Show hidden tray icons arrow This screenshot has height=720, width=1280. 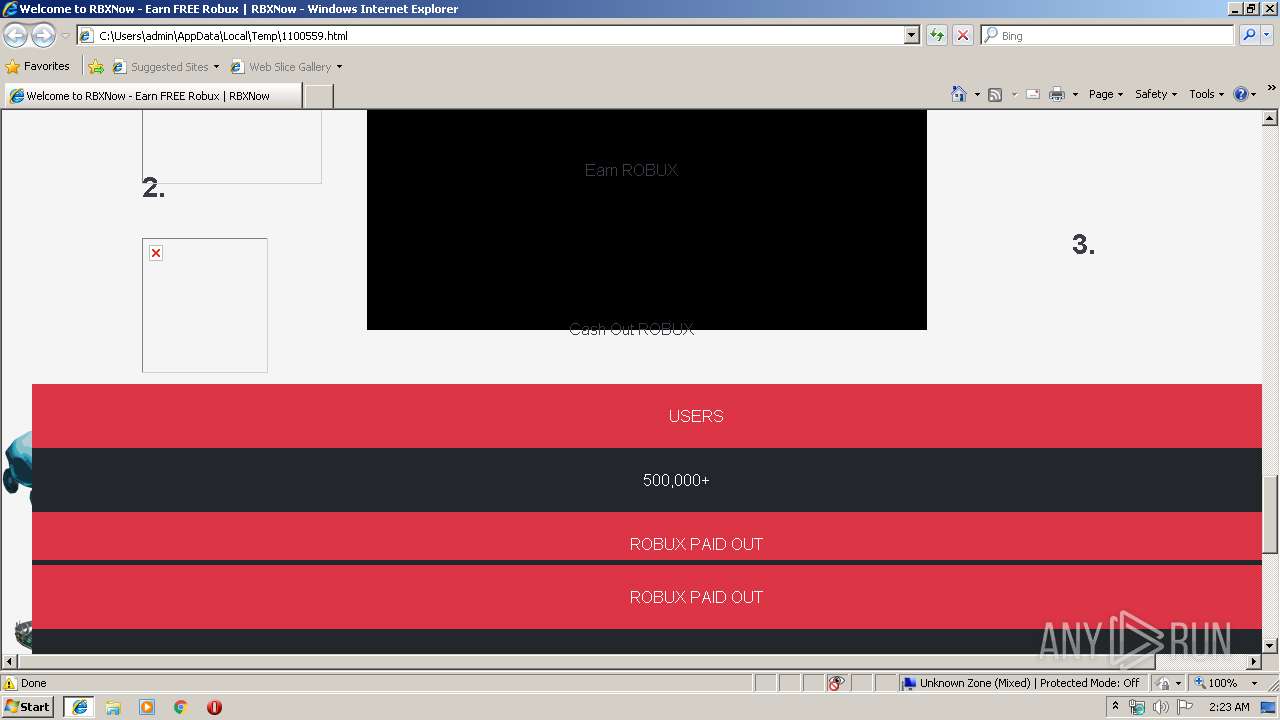(x=1115, y=707)
